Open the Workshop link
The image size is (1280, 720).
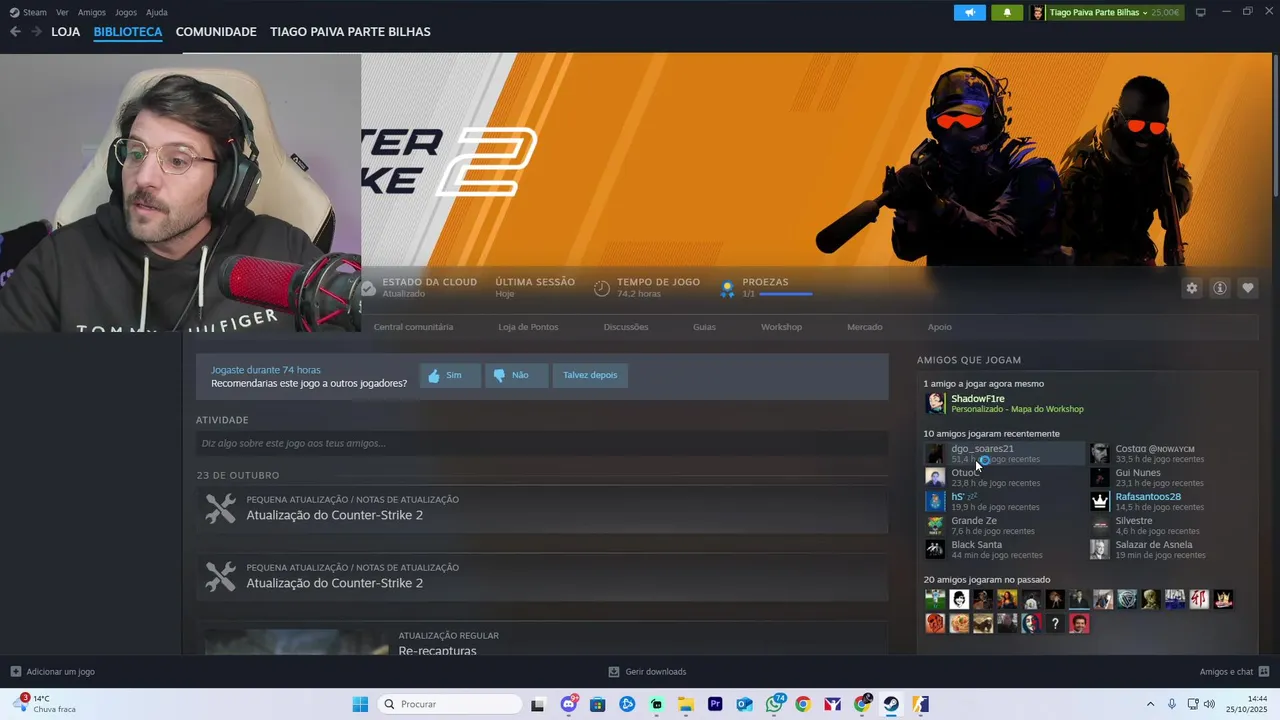[x=781, y=327]
